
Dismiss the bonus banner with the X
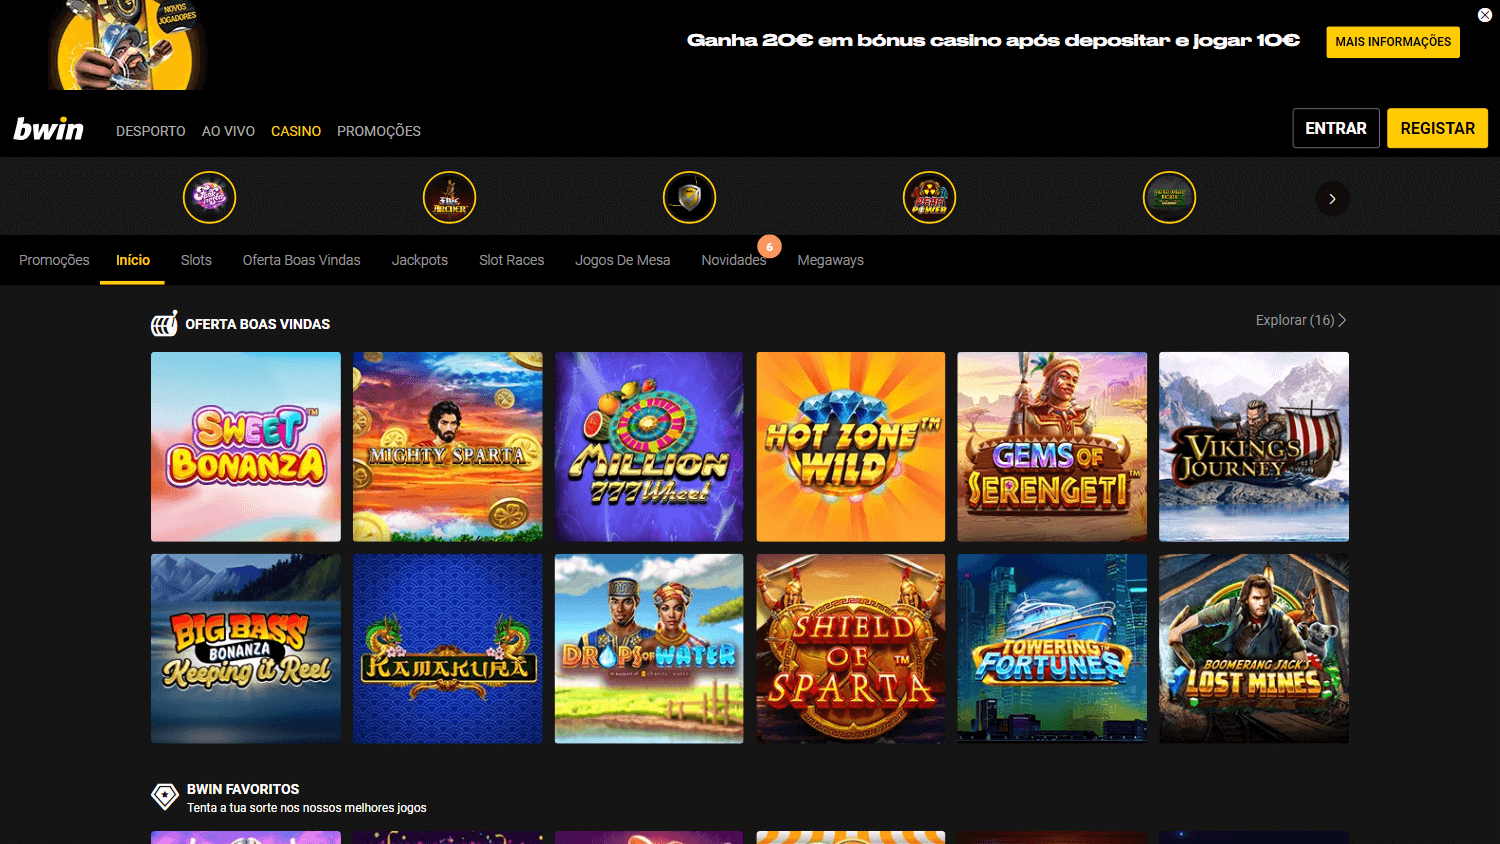(1484, 15)
